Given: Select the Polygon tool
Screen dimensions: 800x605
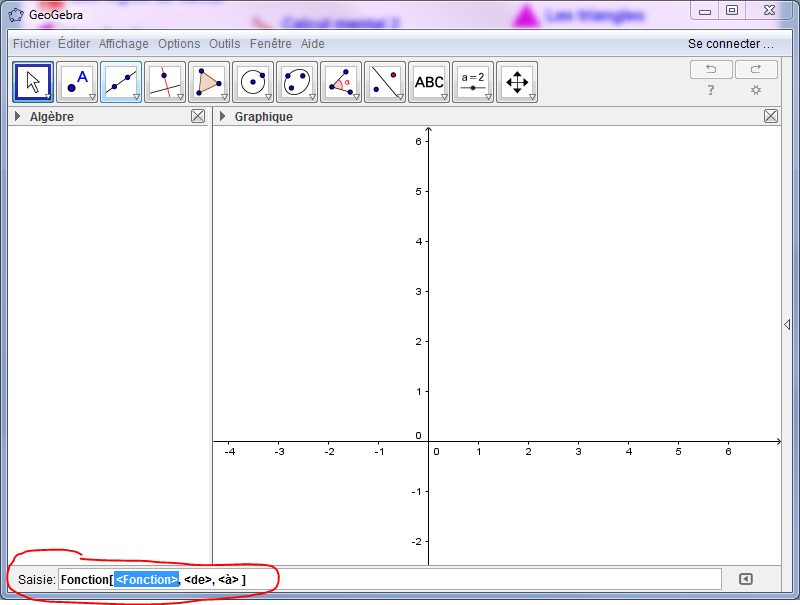Looking at the screenshot, I should tap(209, 82).
